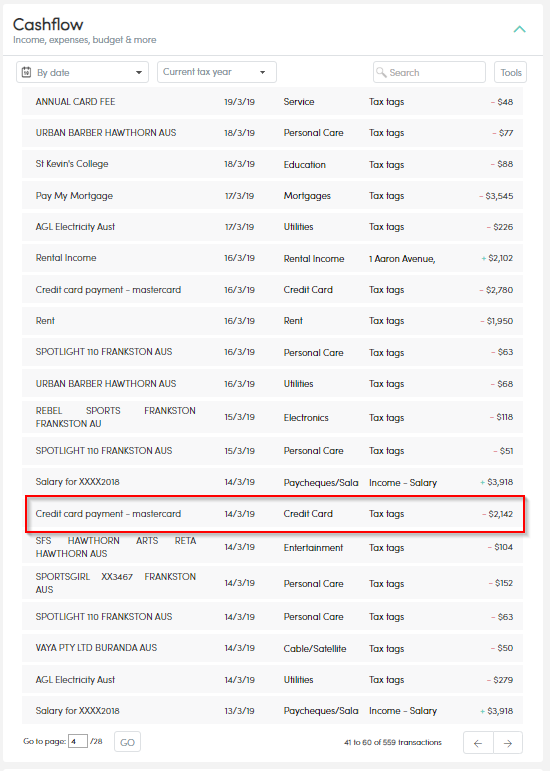Viewport: 550px width, 771px height.
Task: Click the -$279 electricity amount
Action: point(500,680)
